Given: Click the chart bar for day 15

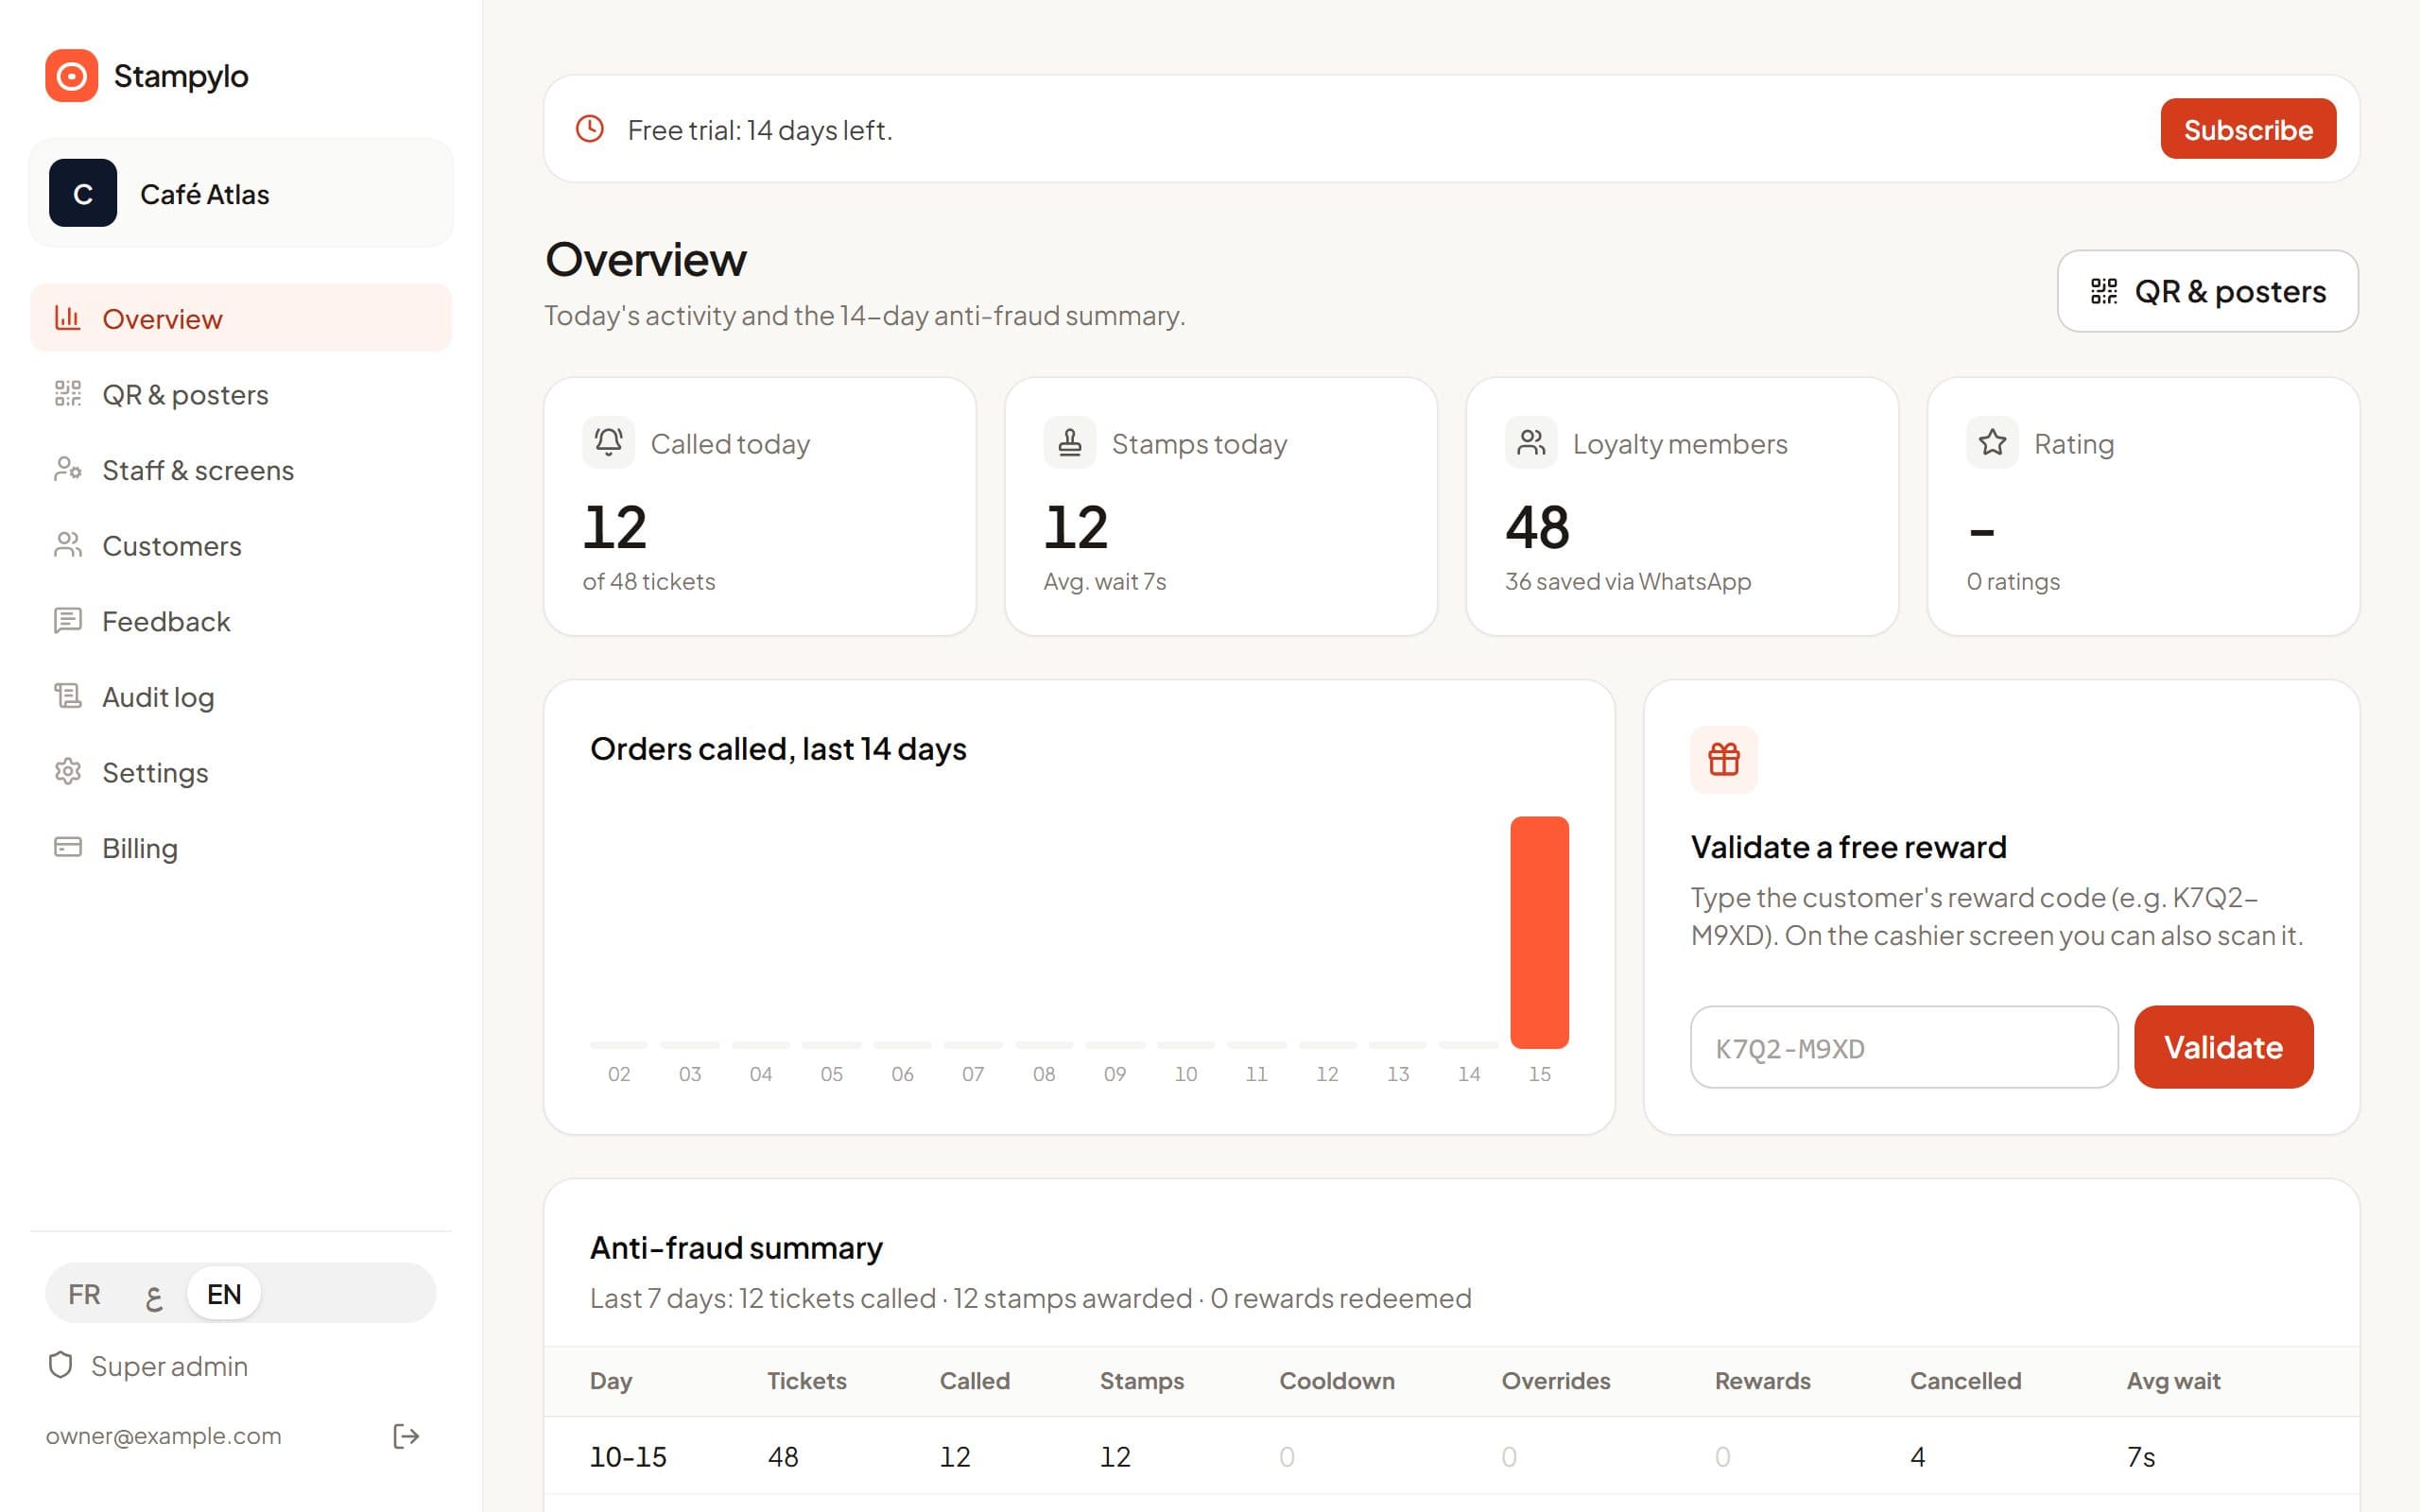Looking at the screenshot, I should point(1539,932).
